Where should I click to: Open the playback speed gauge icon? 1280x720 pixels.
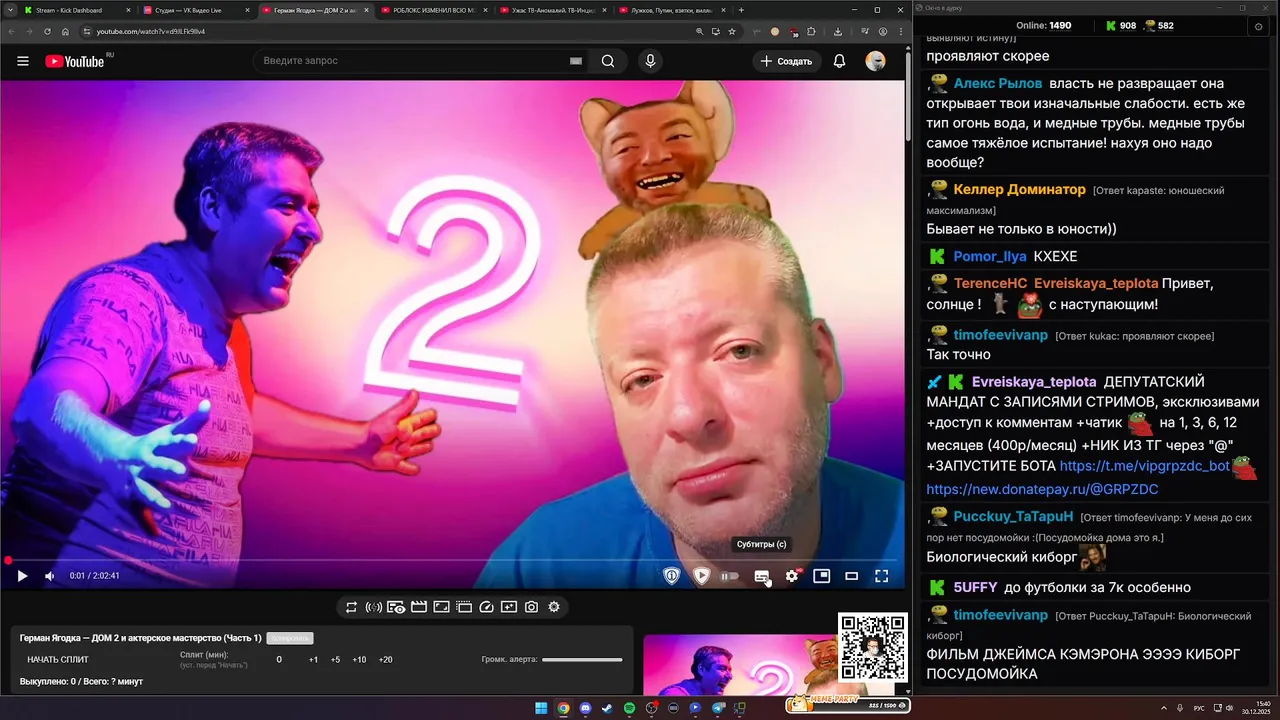487,607
